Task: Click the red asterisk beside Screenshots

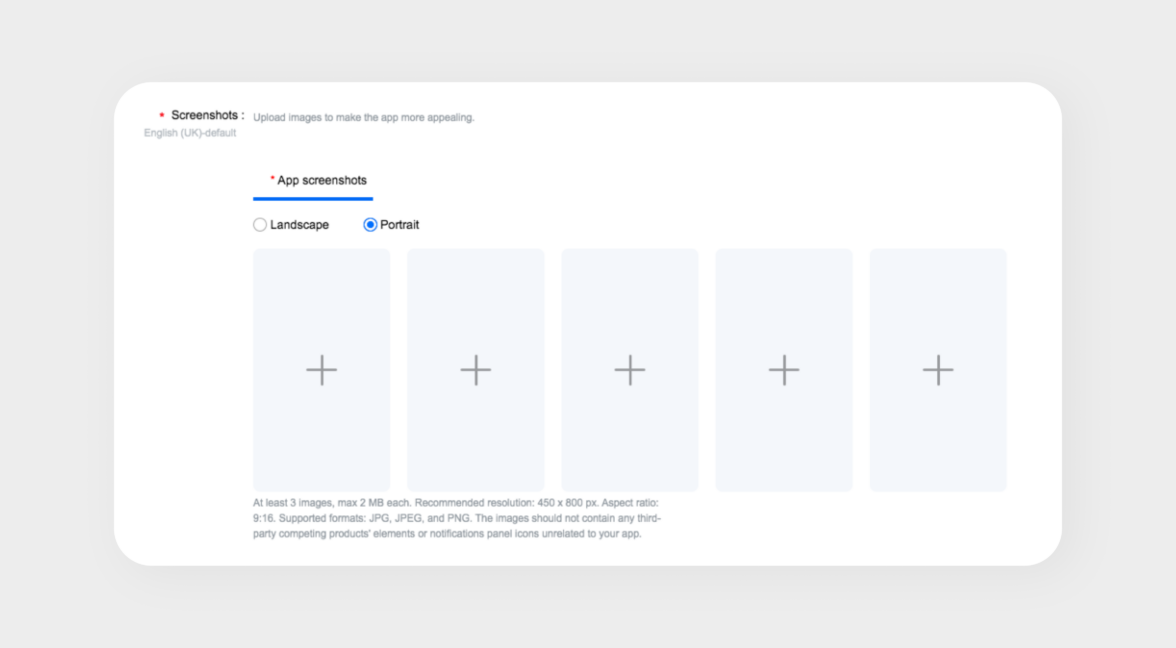Action: click(161, 115)
